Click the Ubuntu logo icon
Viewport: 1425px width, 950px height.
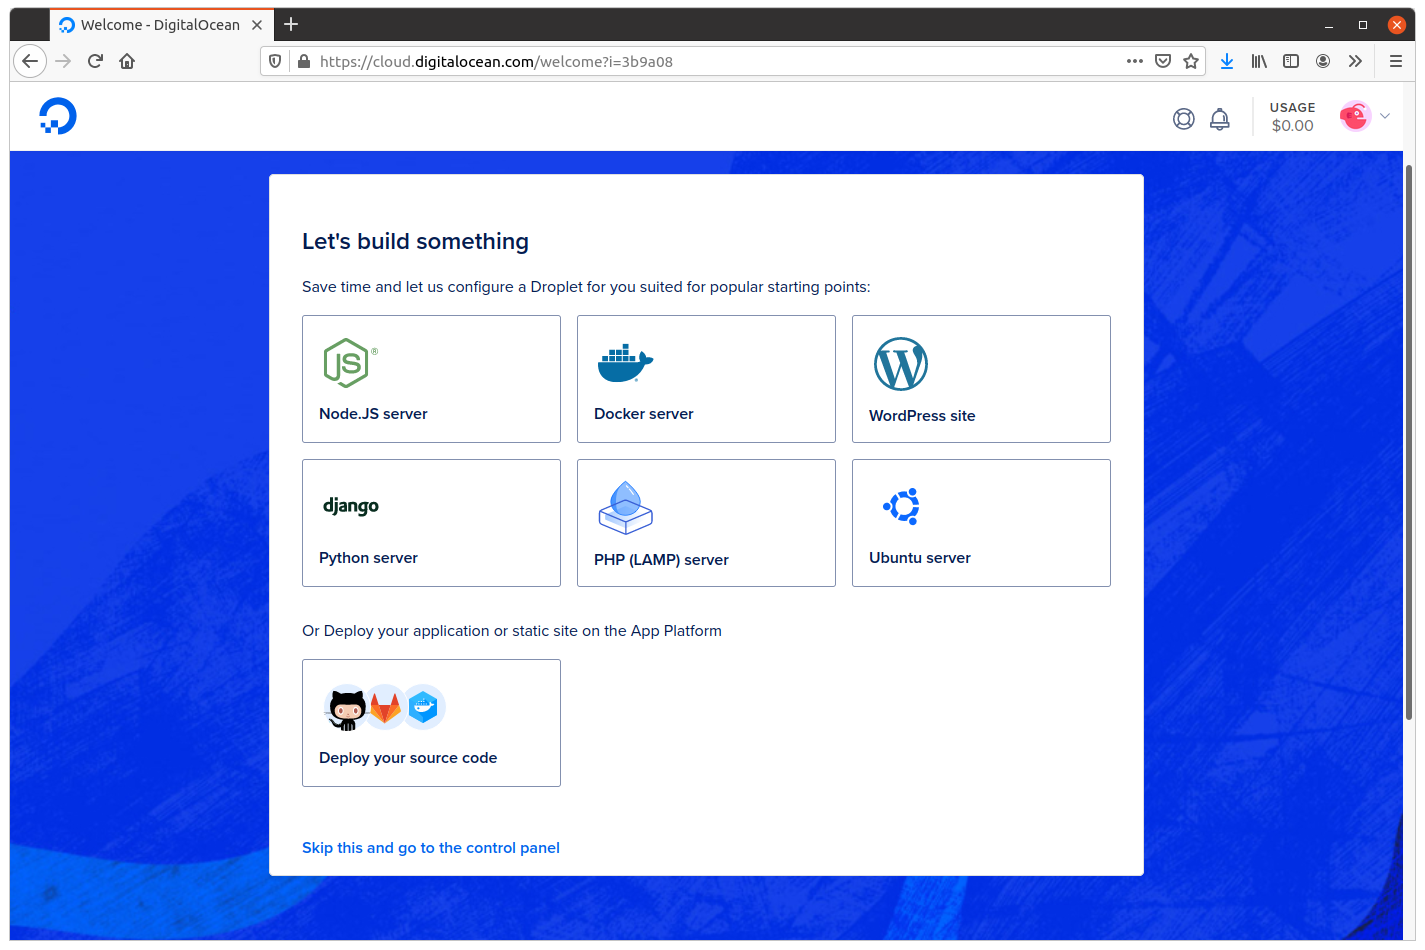901,507
